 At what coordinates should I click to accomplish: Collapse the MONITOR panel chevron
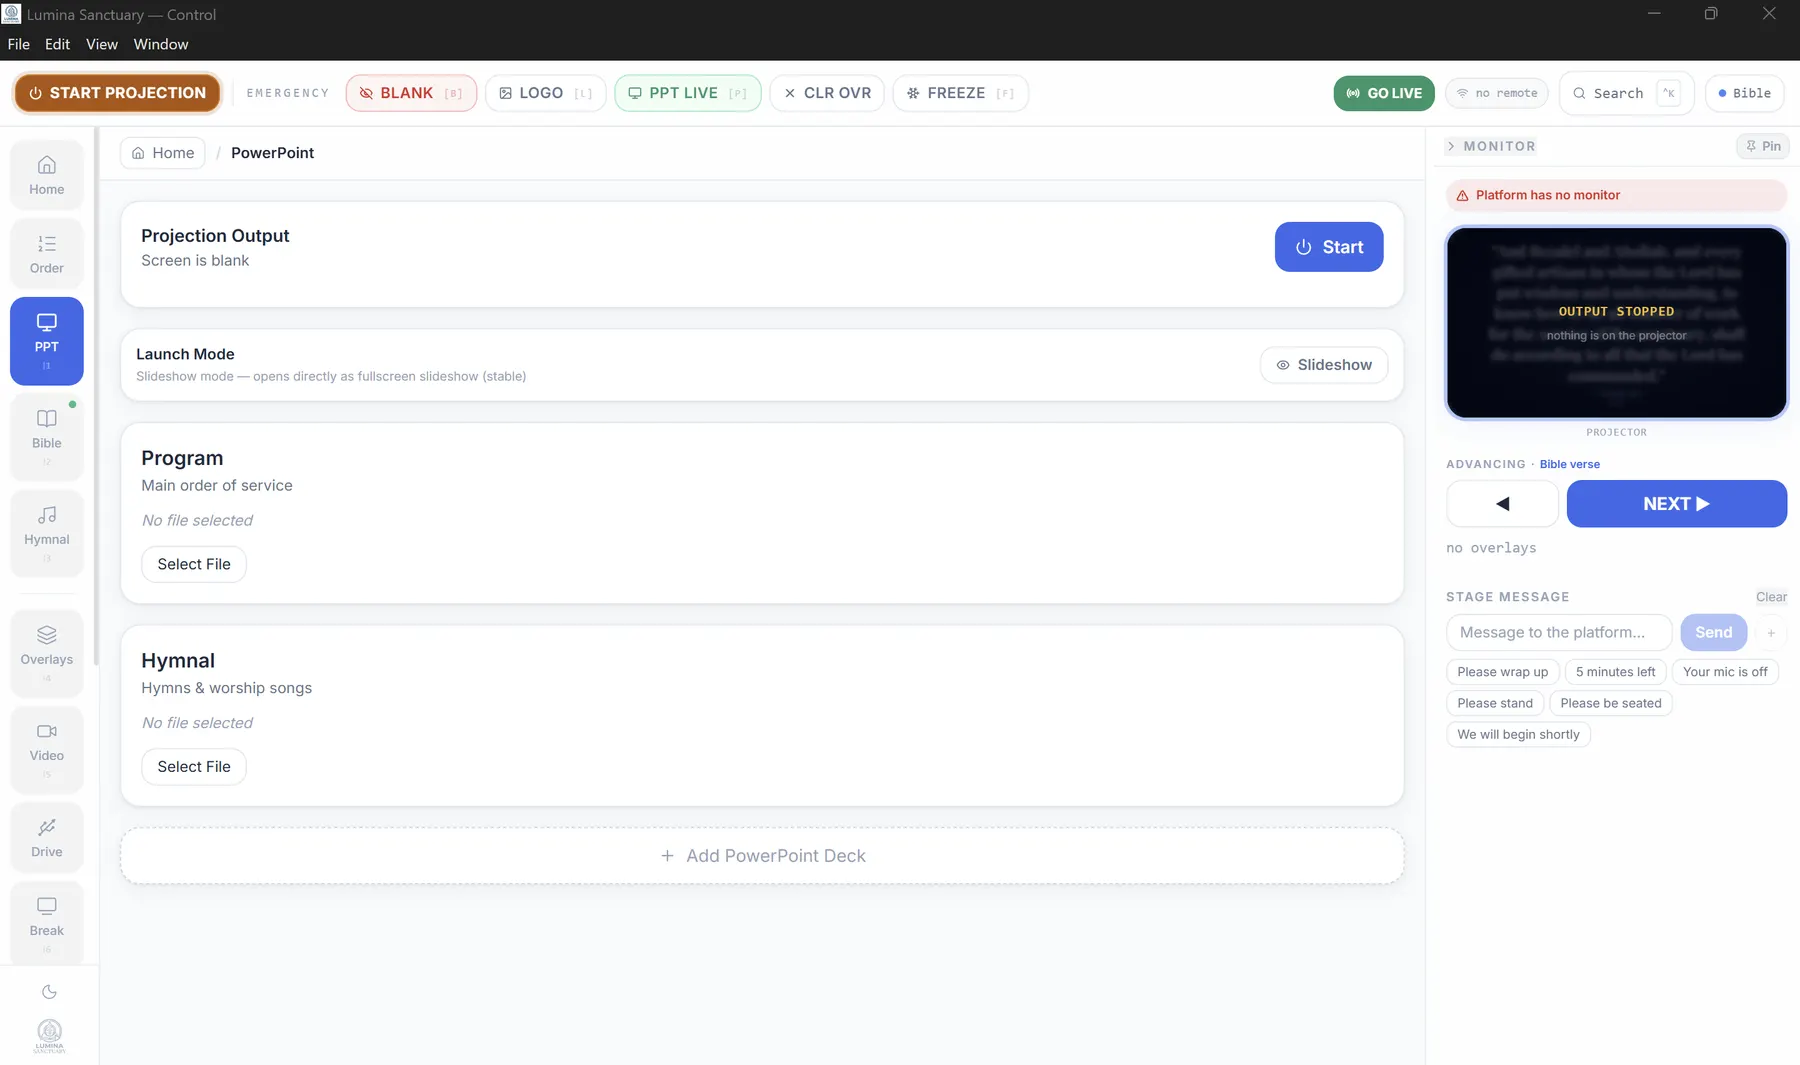pyautogui.click(x=1452, y=146)
